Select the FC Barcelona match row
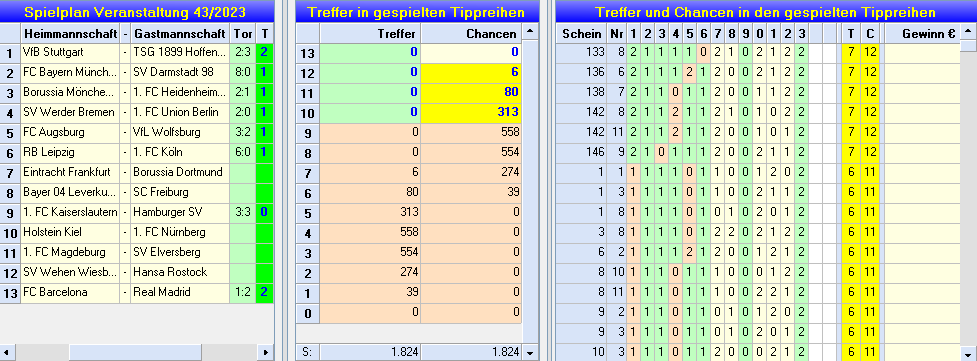Viewport: 977px width, 361px height. click(x=136, y=292)
